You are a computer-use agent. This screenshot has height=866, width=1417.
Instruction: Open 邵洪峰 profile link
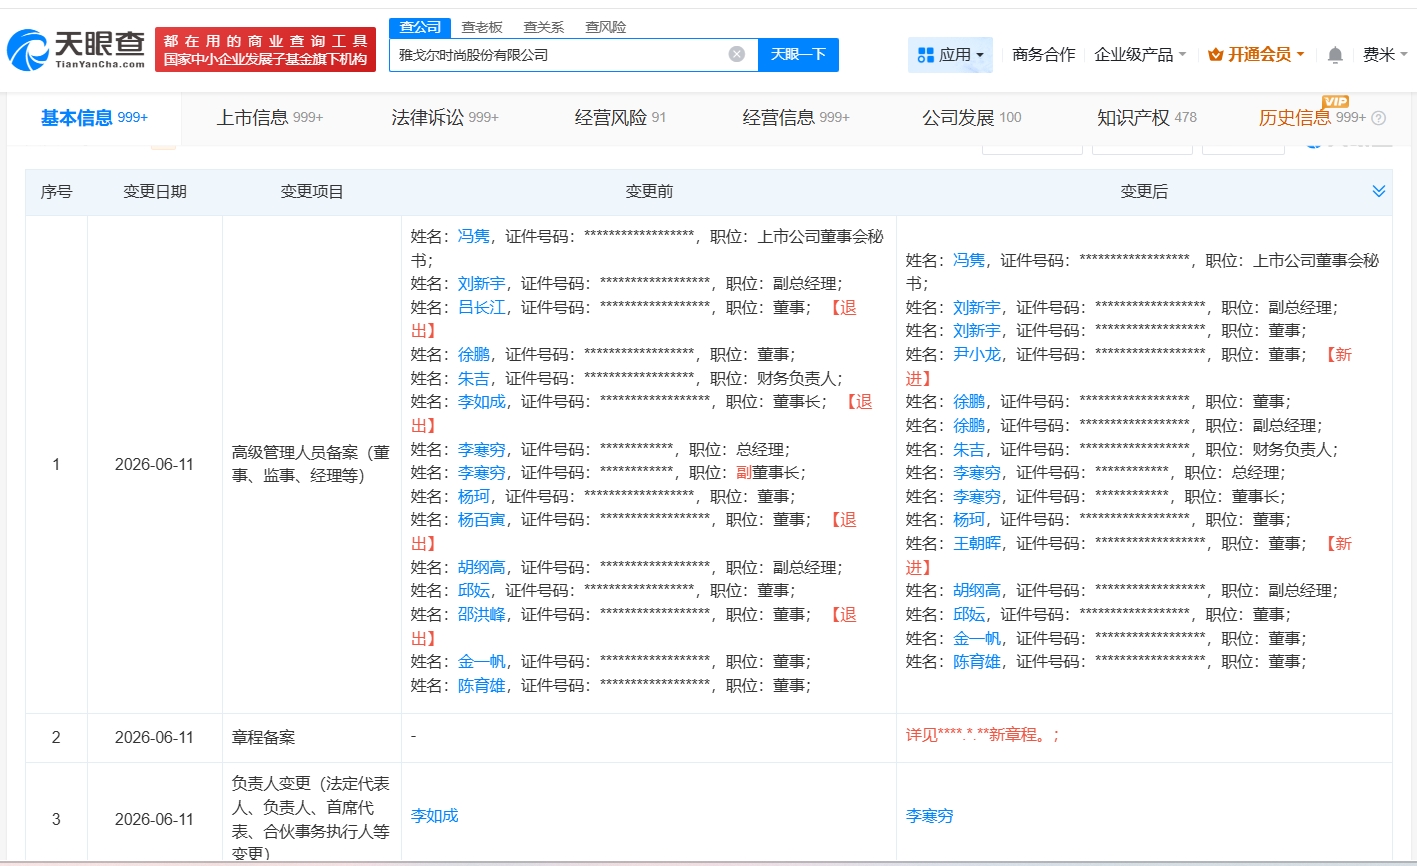pos(482,614)
